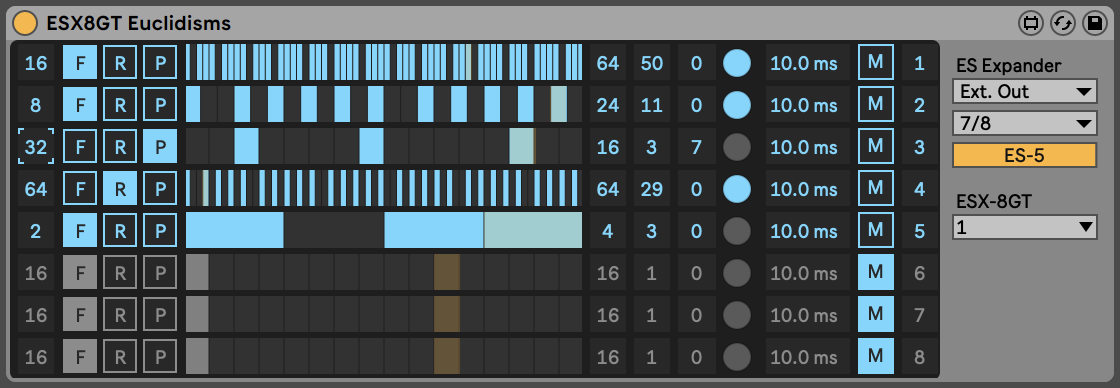This screenshot has height=388, width=1120.
Task: Click the rate value 2 in row 5
Action: [36, 231]
